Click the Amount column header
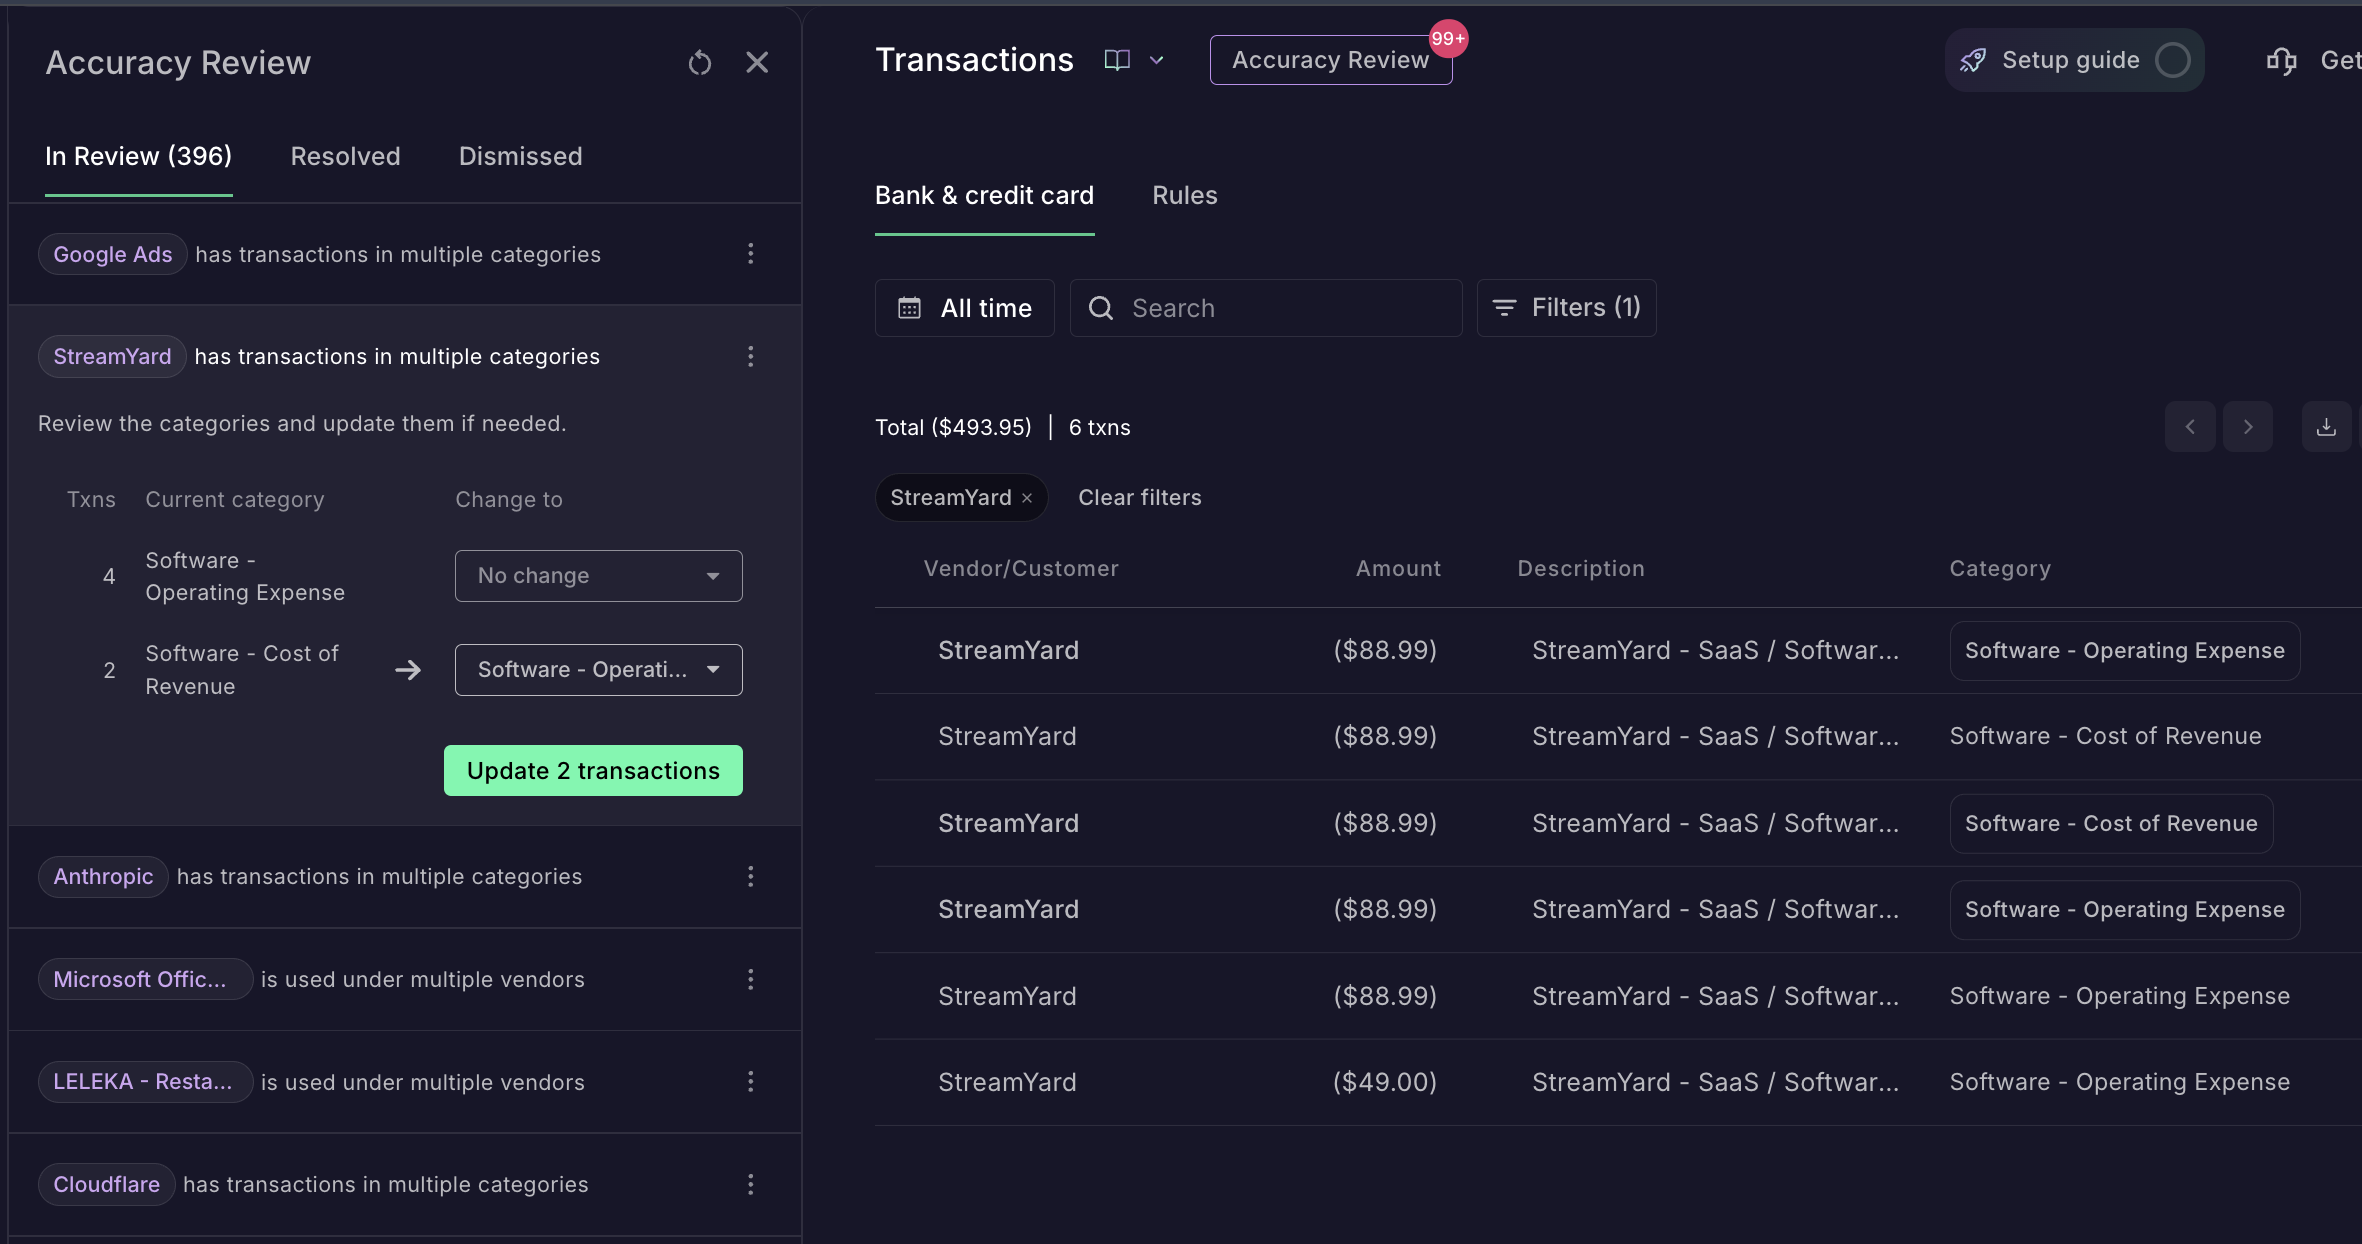 [x=1398, y=569]
